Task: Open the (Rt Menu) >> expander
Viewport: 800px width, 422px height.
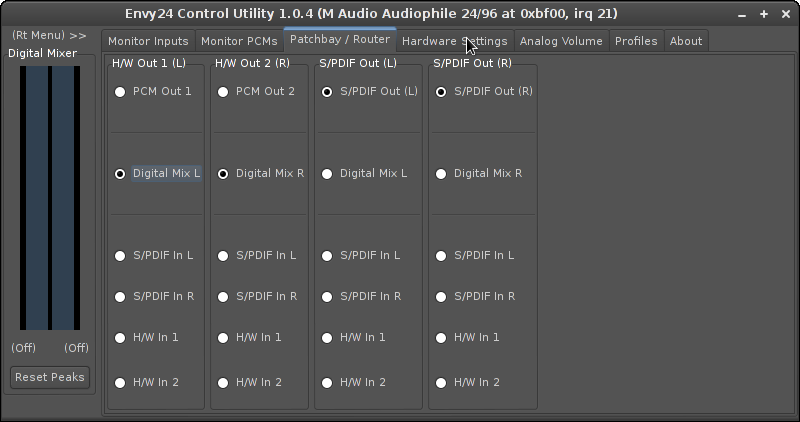Action: tap(49, 35)
